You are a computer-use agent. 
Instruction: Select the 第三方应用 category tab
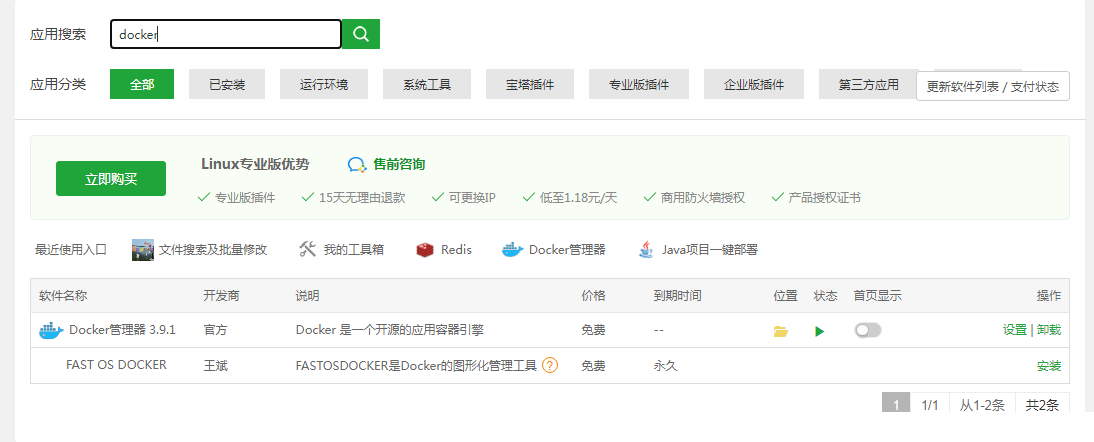pyautogui.click(x=869, y=84)
